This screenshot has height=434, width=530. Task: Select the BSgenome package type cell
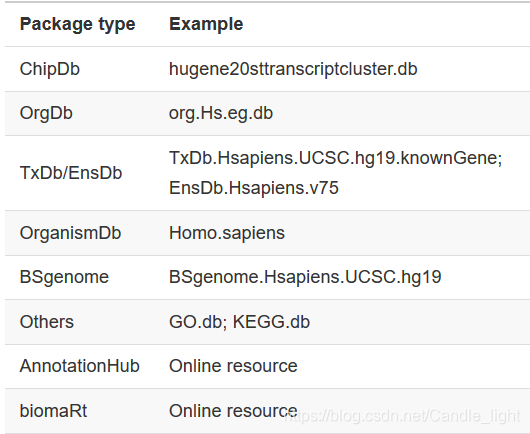click(x=64, y=277)
